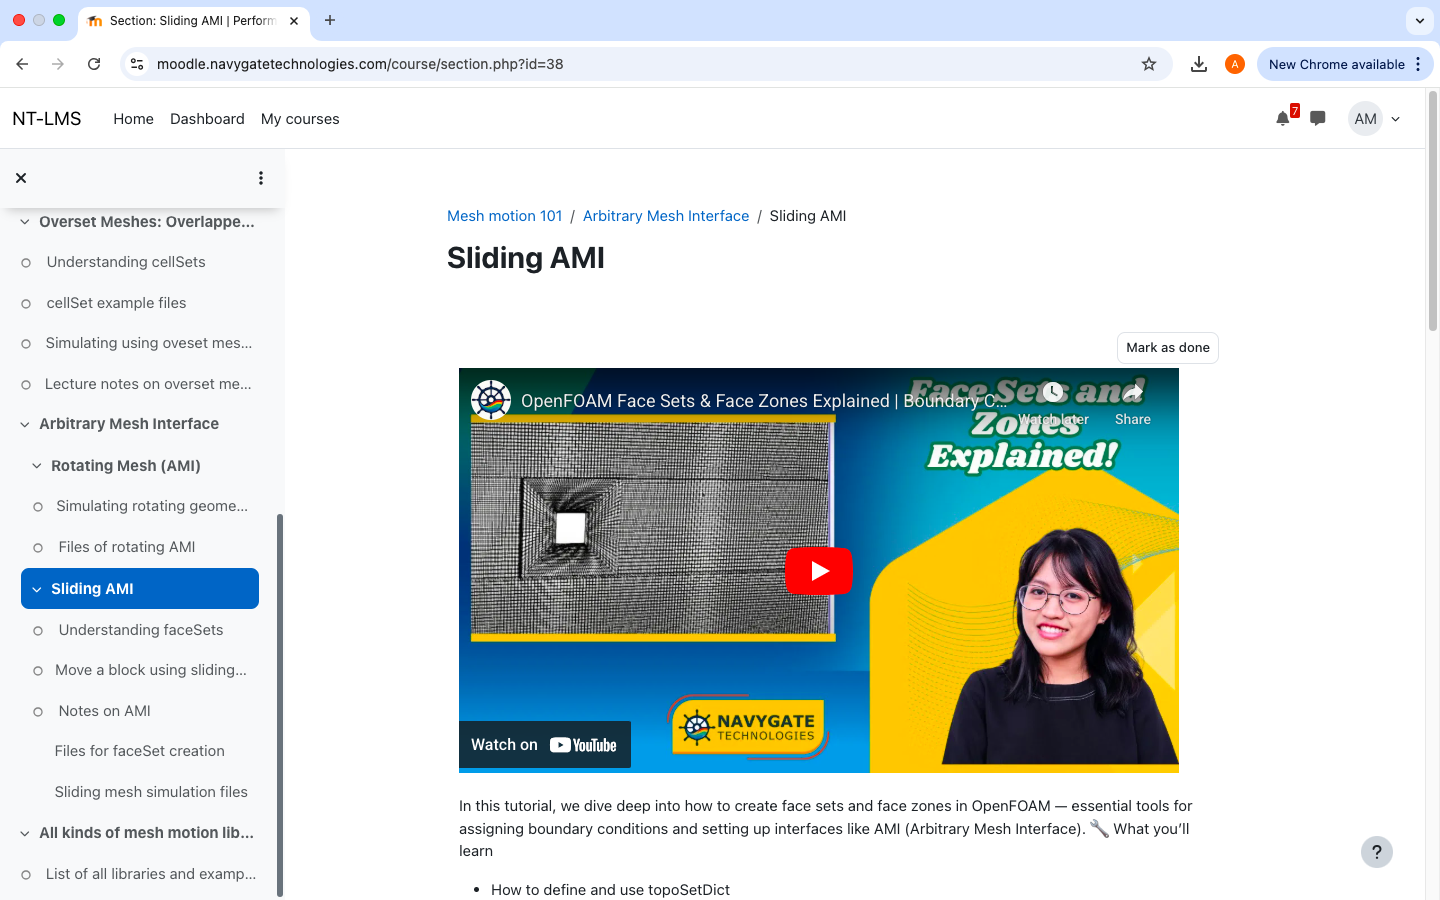Screen dimensions: 1440x900
Task: Click the Watch later clock icon
Action: [1053, 394]
